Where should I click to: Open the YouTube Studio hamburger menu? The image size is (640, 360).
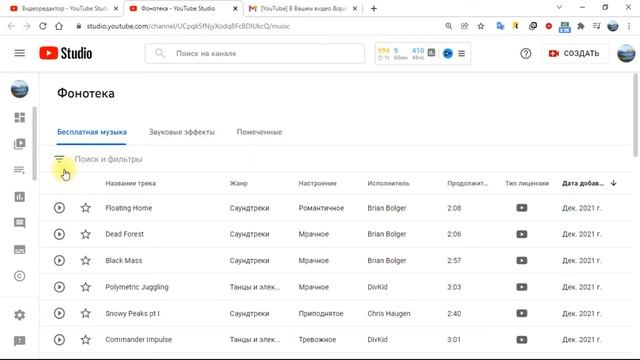[20, 53]
